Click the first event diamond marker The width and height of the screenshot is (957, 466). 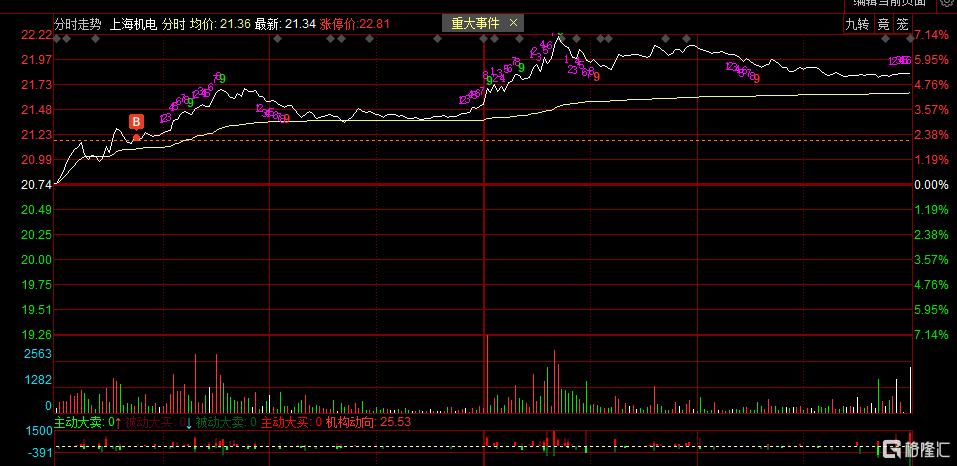click(x=57, y=38)
